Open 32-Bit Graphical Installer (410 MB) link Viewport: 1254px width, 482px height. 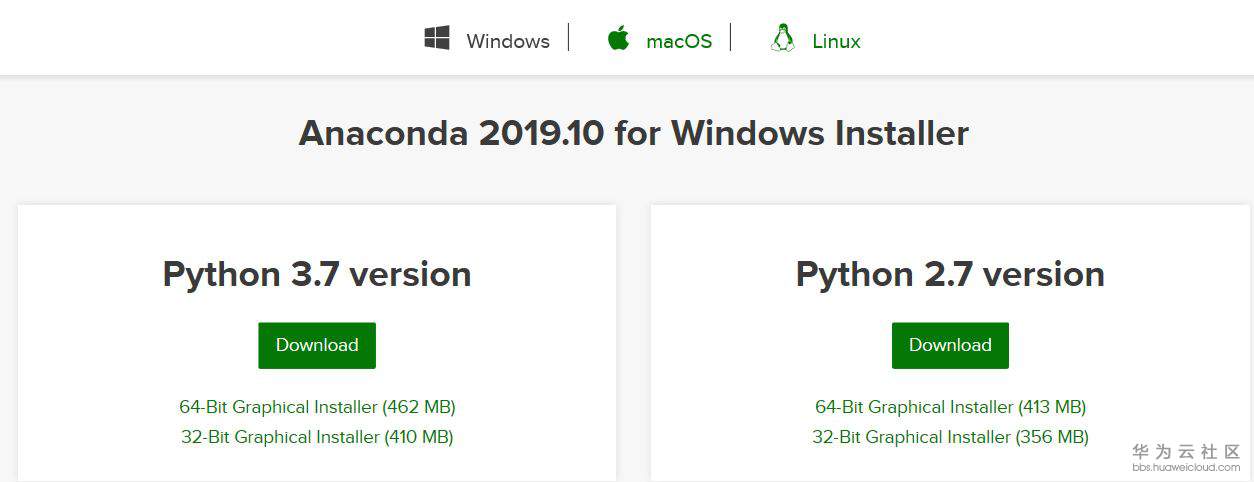[317, 437]
